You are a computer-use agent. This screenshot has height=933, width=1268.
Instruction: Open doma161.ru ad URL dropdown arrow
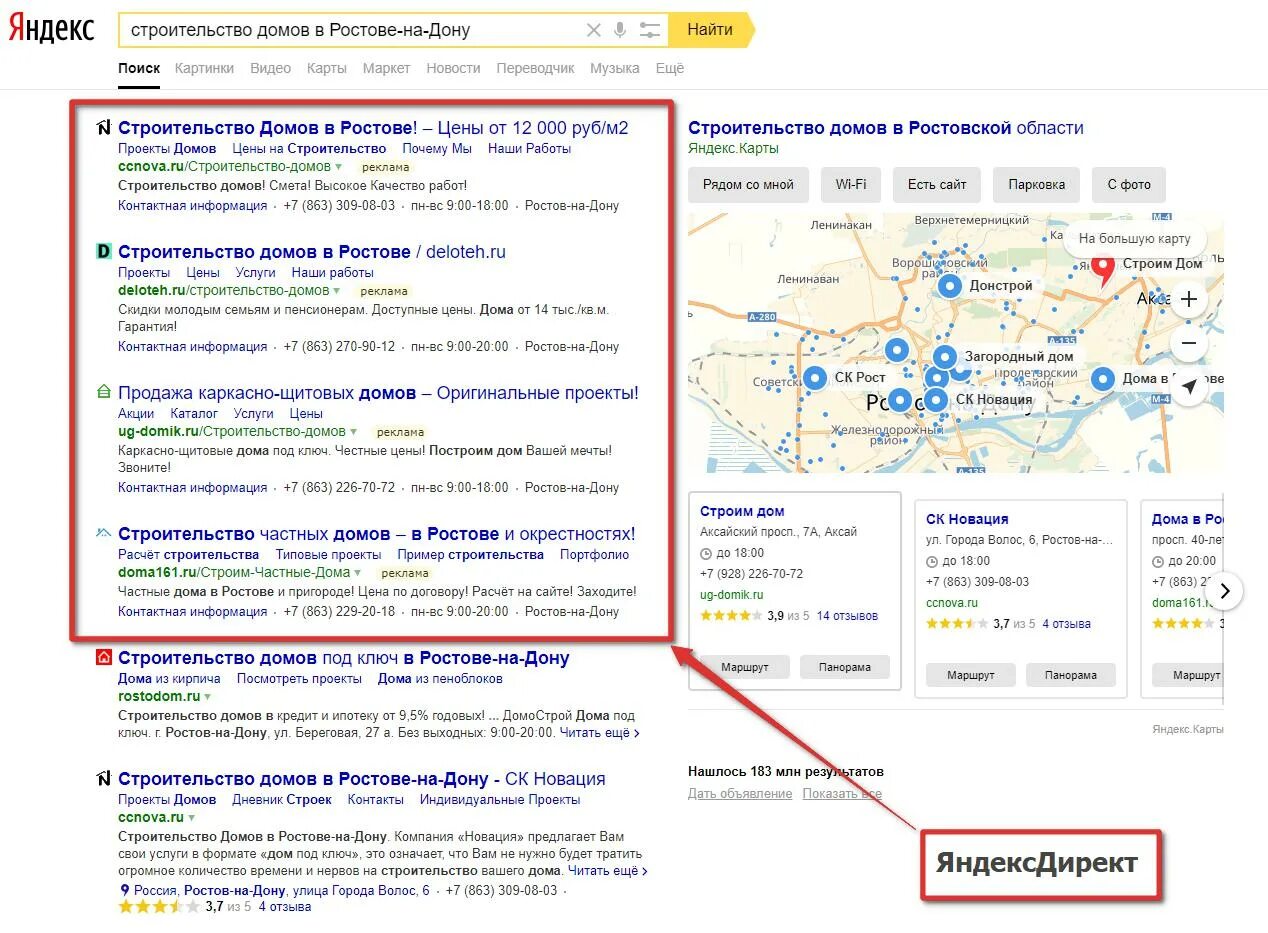point(358,573)
